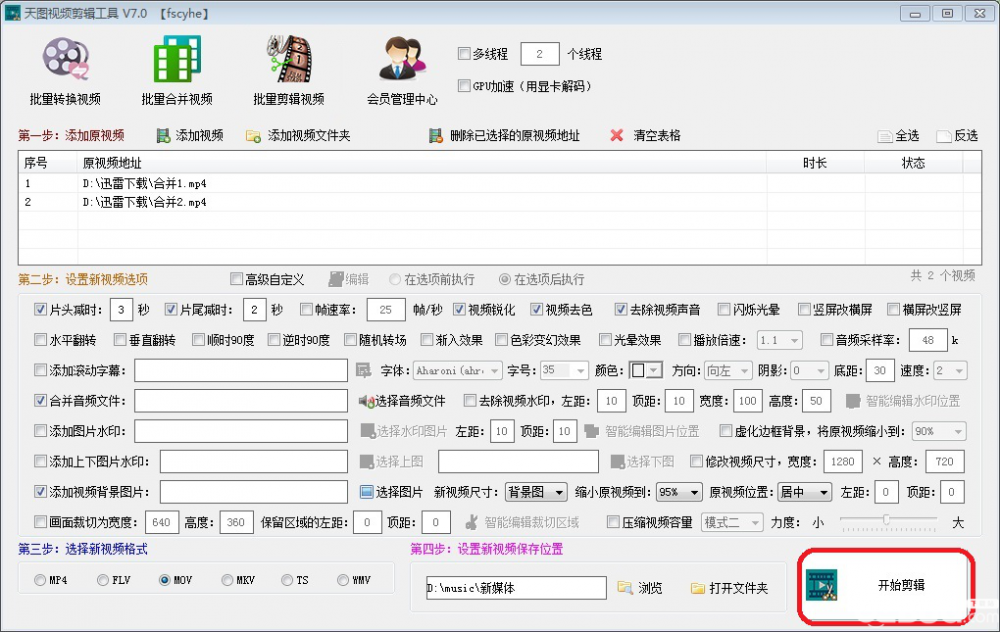Viewport: 1000px width, 632px height.
Task: Select the MKV format radio button
Action: point(227,580)
